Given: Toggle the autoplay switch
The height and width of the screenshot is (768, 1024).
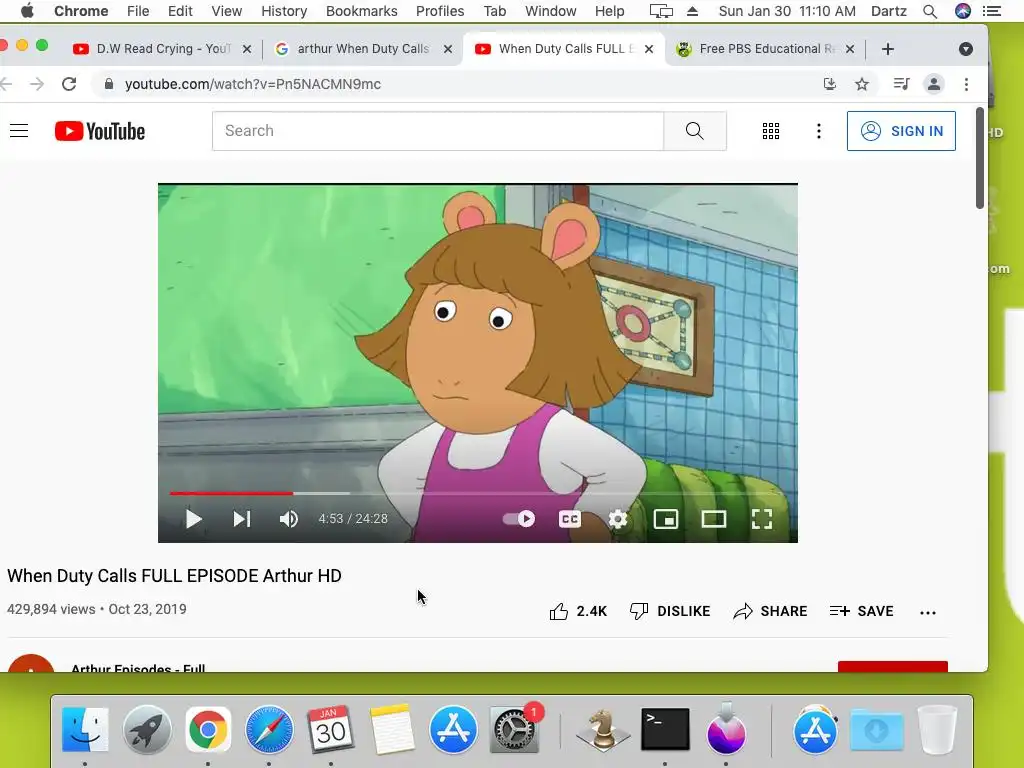Looking at the screenshot, I should click(x=519, y=519).
